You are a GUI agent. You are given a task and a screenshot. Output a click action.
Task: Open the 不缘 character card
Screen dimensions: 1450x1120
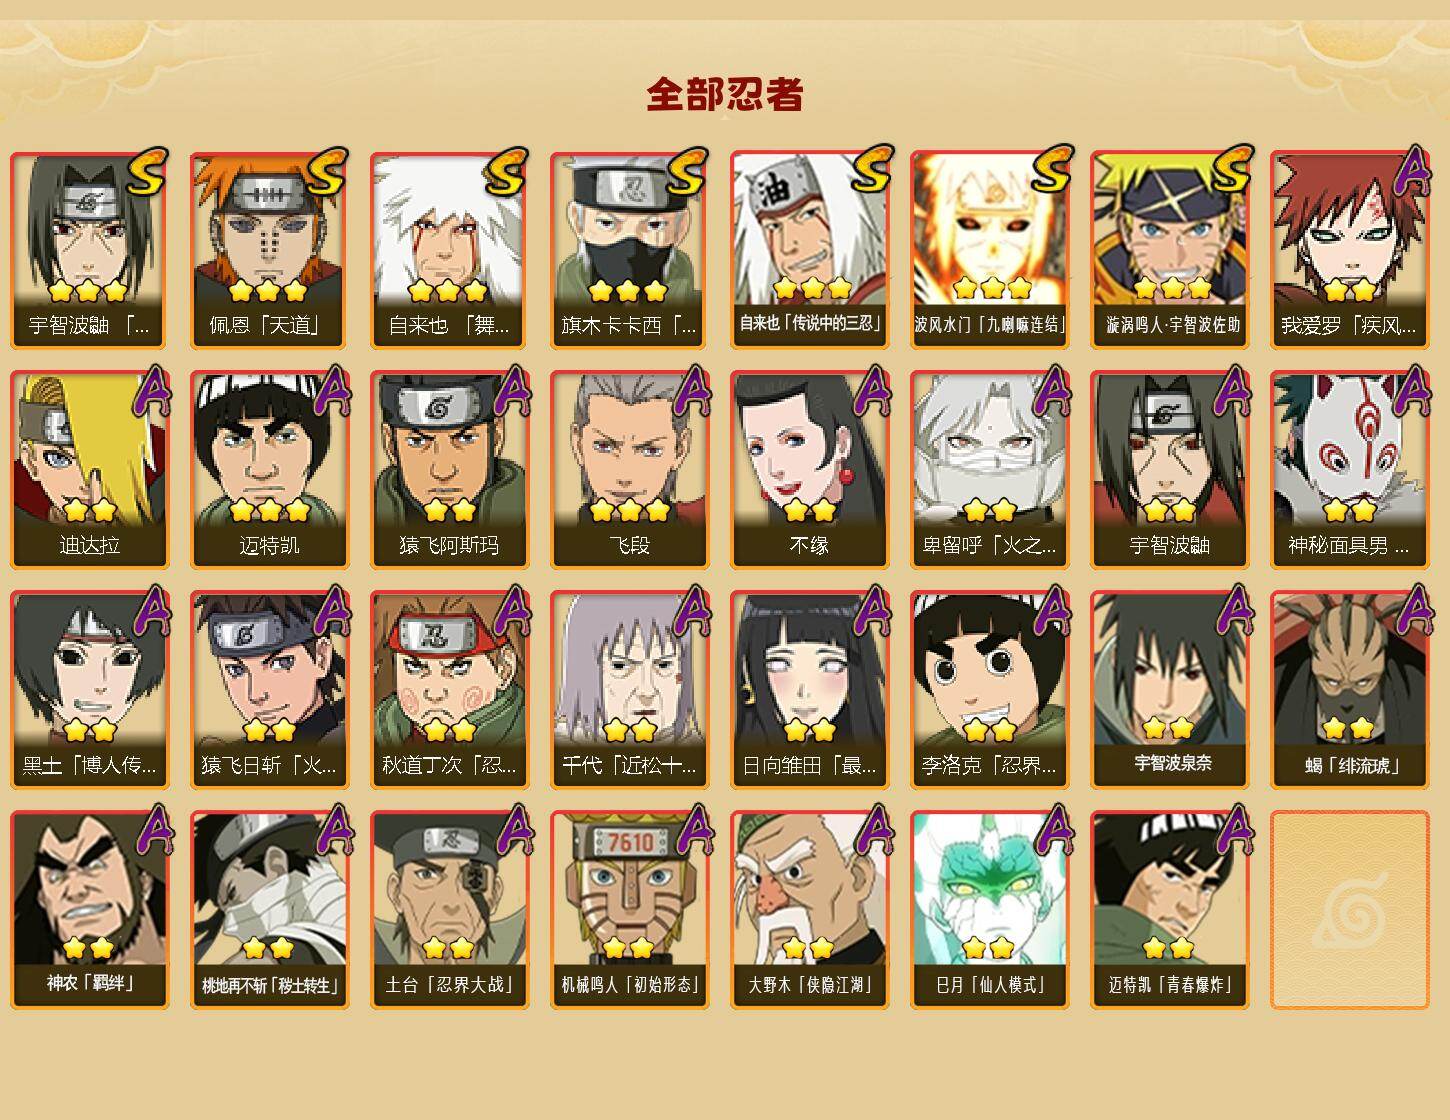(x=809, y=470)
